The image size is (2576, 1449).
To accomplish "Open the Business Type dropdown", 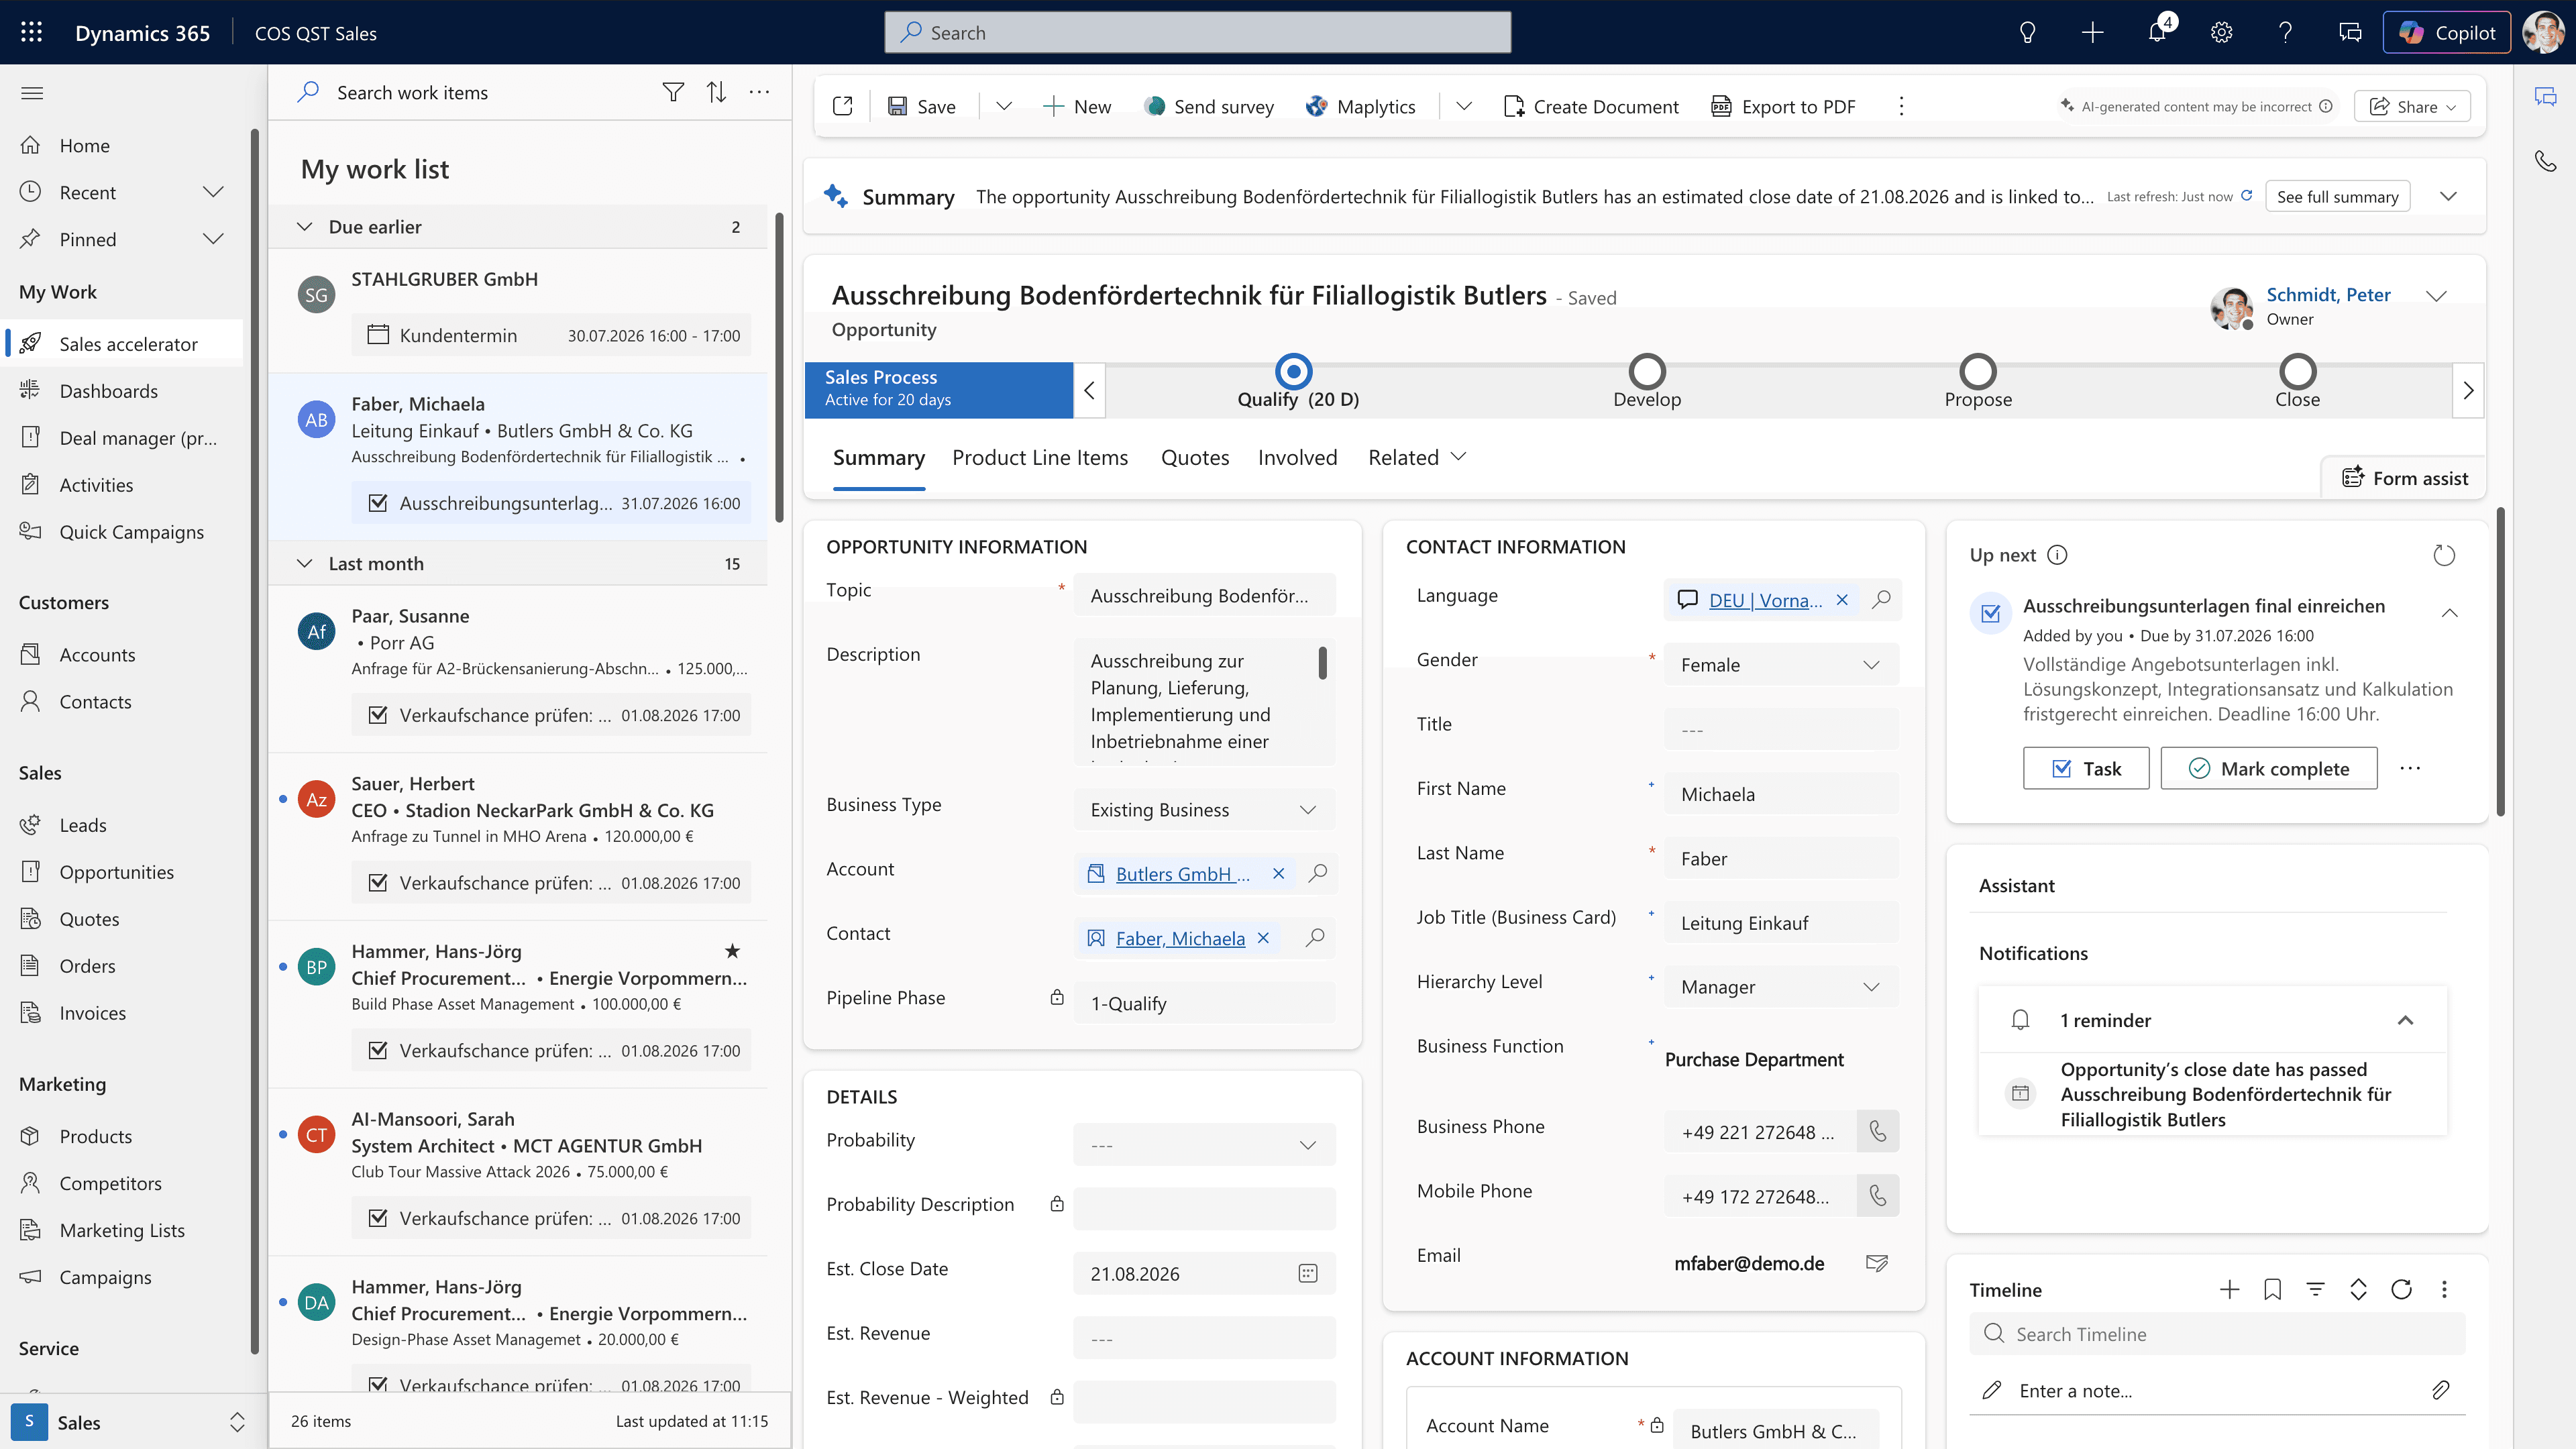I will click(1204, 809).
